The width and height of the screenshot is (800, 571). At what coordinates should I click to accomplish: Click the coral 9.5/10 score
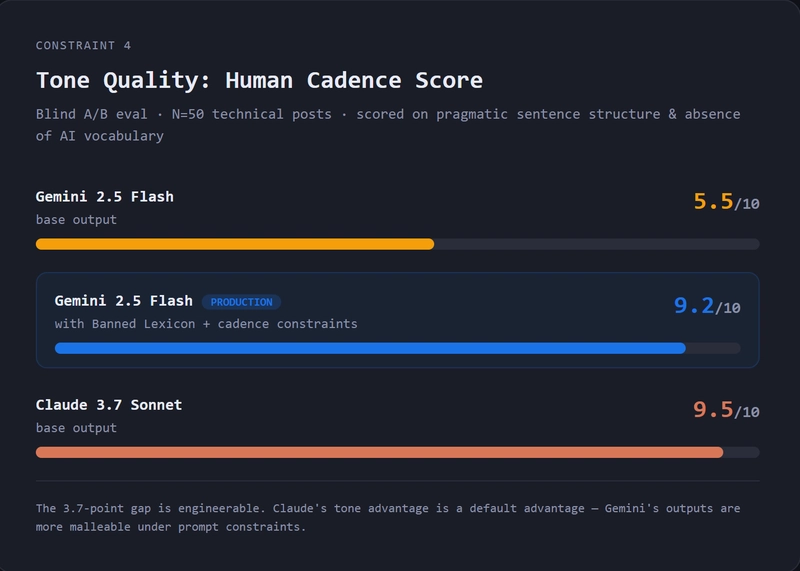click(726, 410)
